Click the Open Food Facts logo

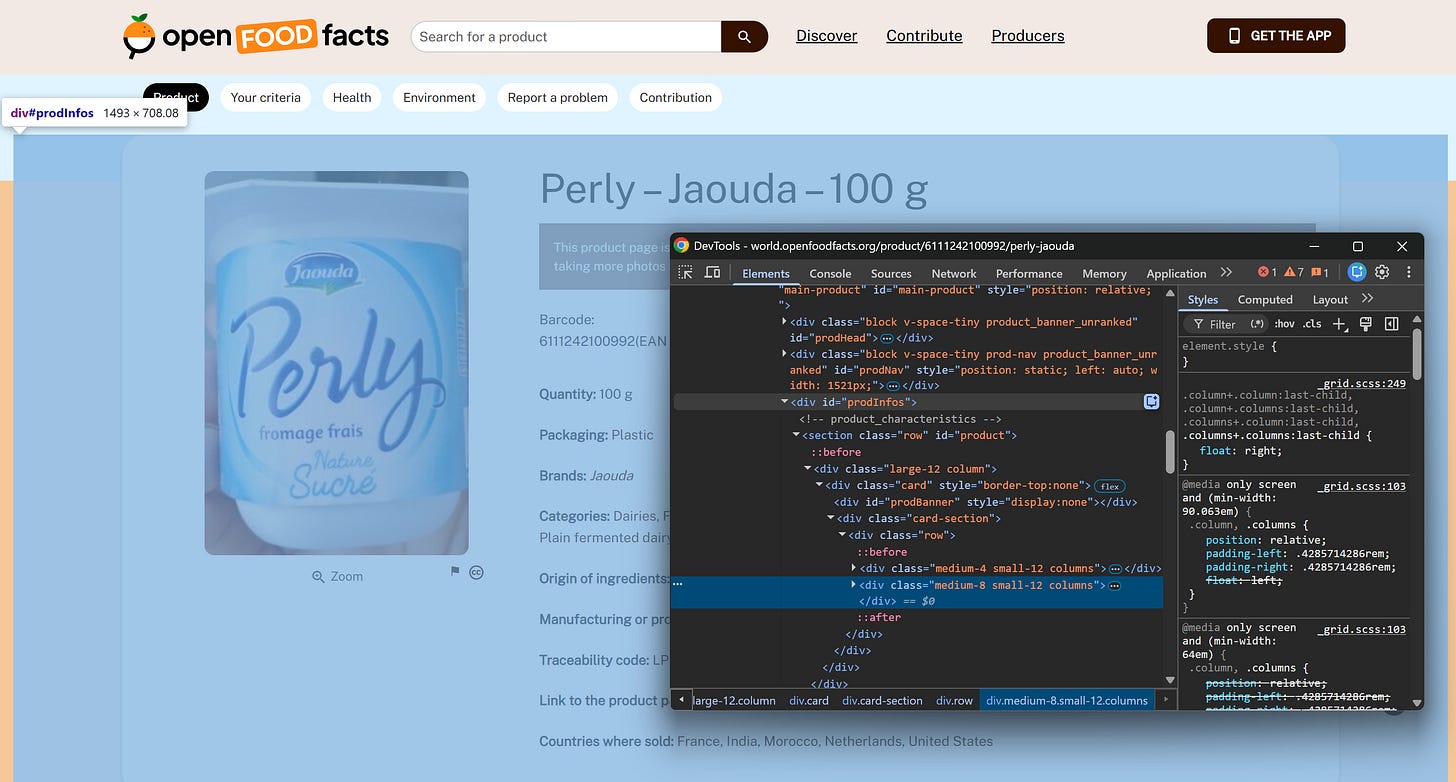click(x=256, y=36)
